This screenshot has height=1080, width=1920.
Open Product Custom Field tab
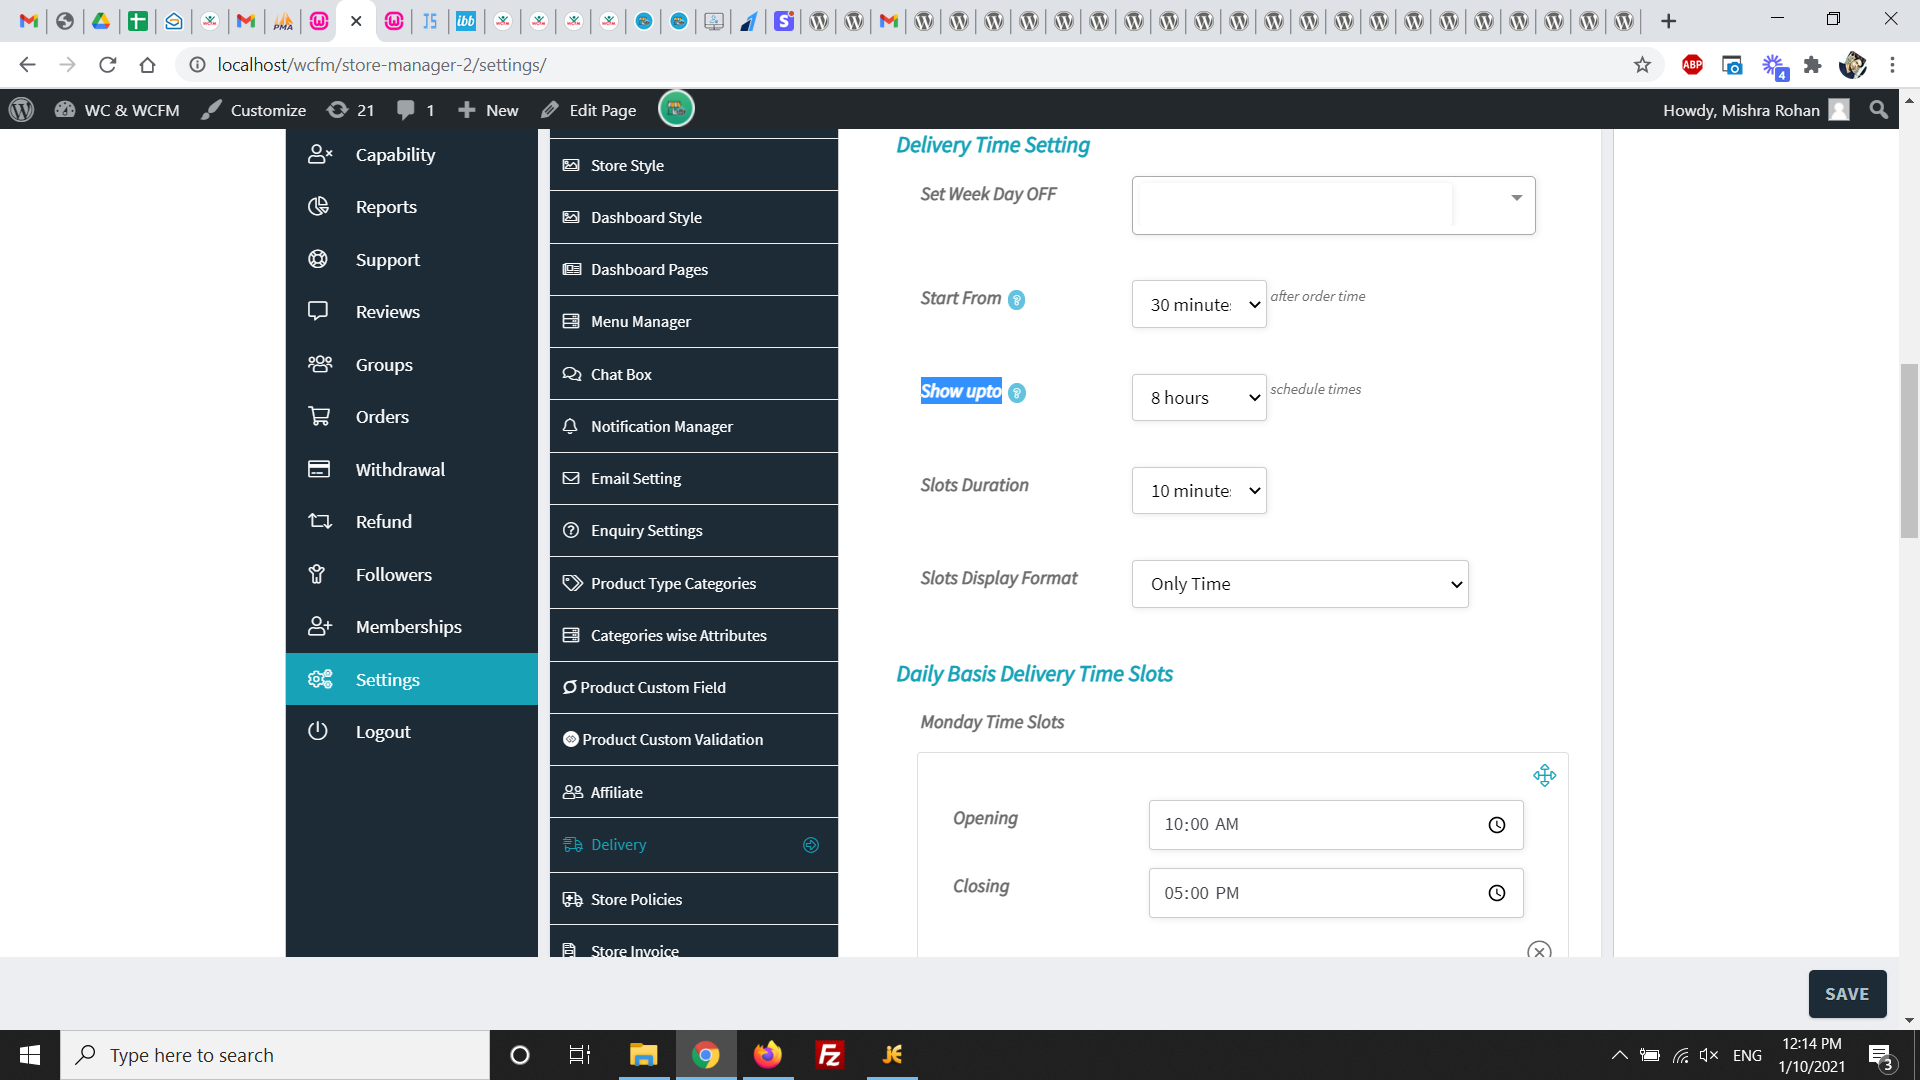(693, 687)
